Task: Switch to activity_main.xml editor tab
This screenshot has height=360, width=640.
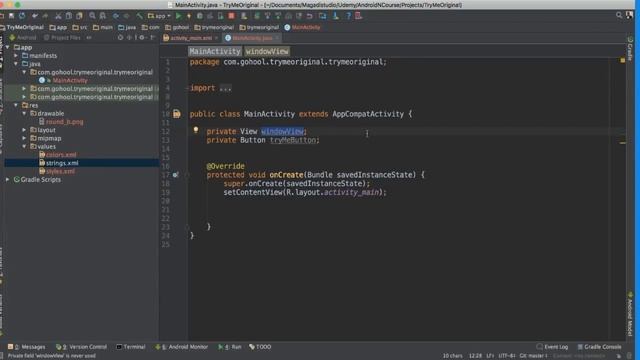Action: [191, 38]
